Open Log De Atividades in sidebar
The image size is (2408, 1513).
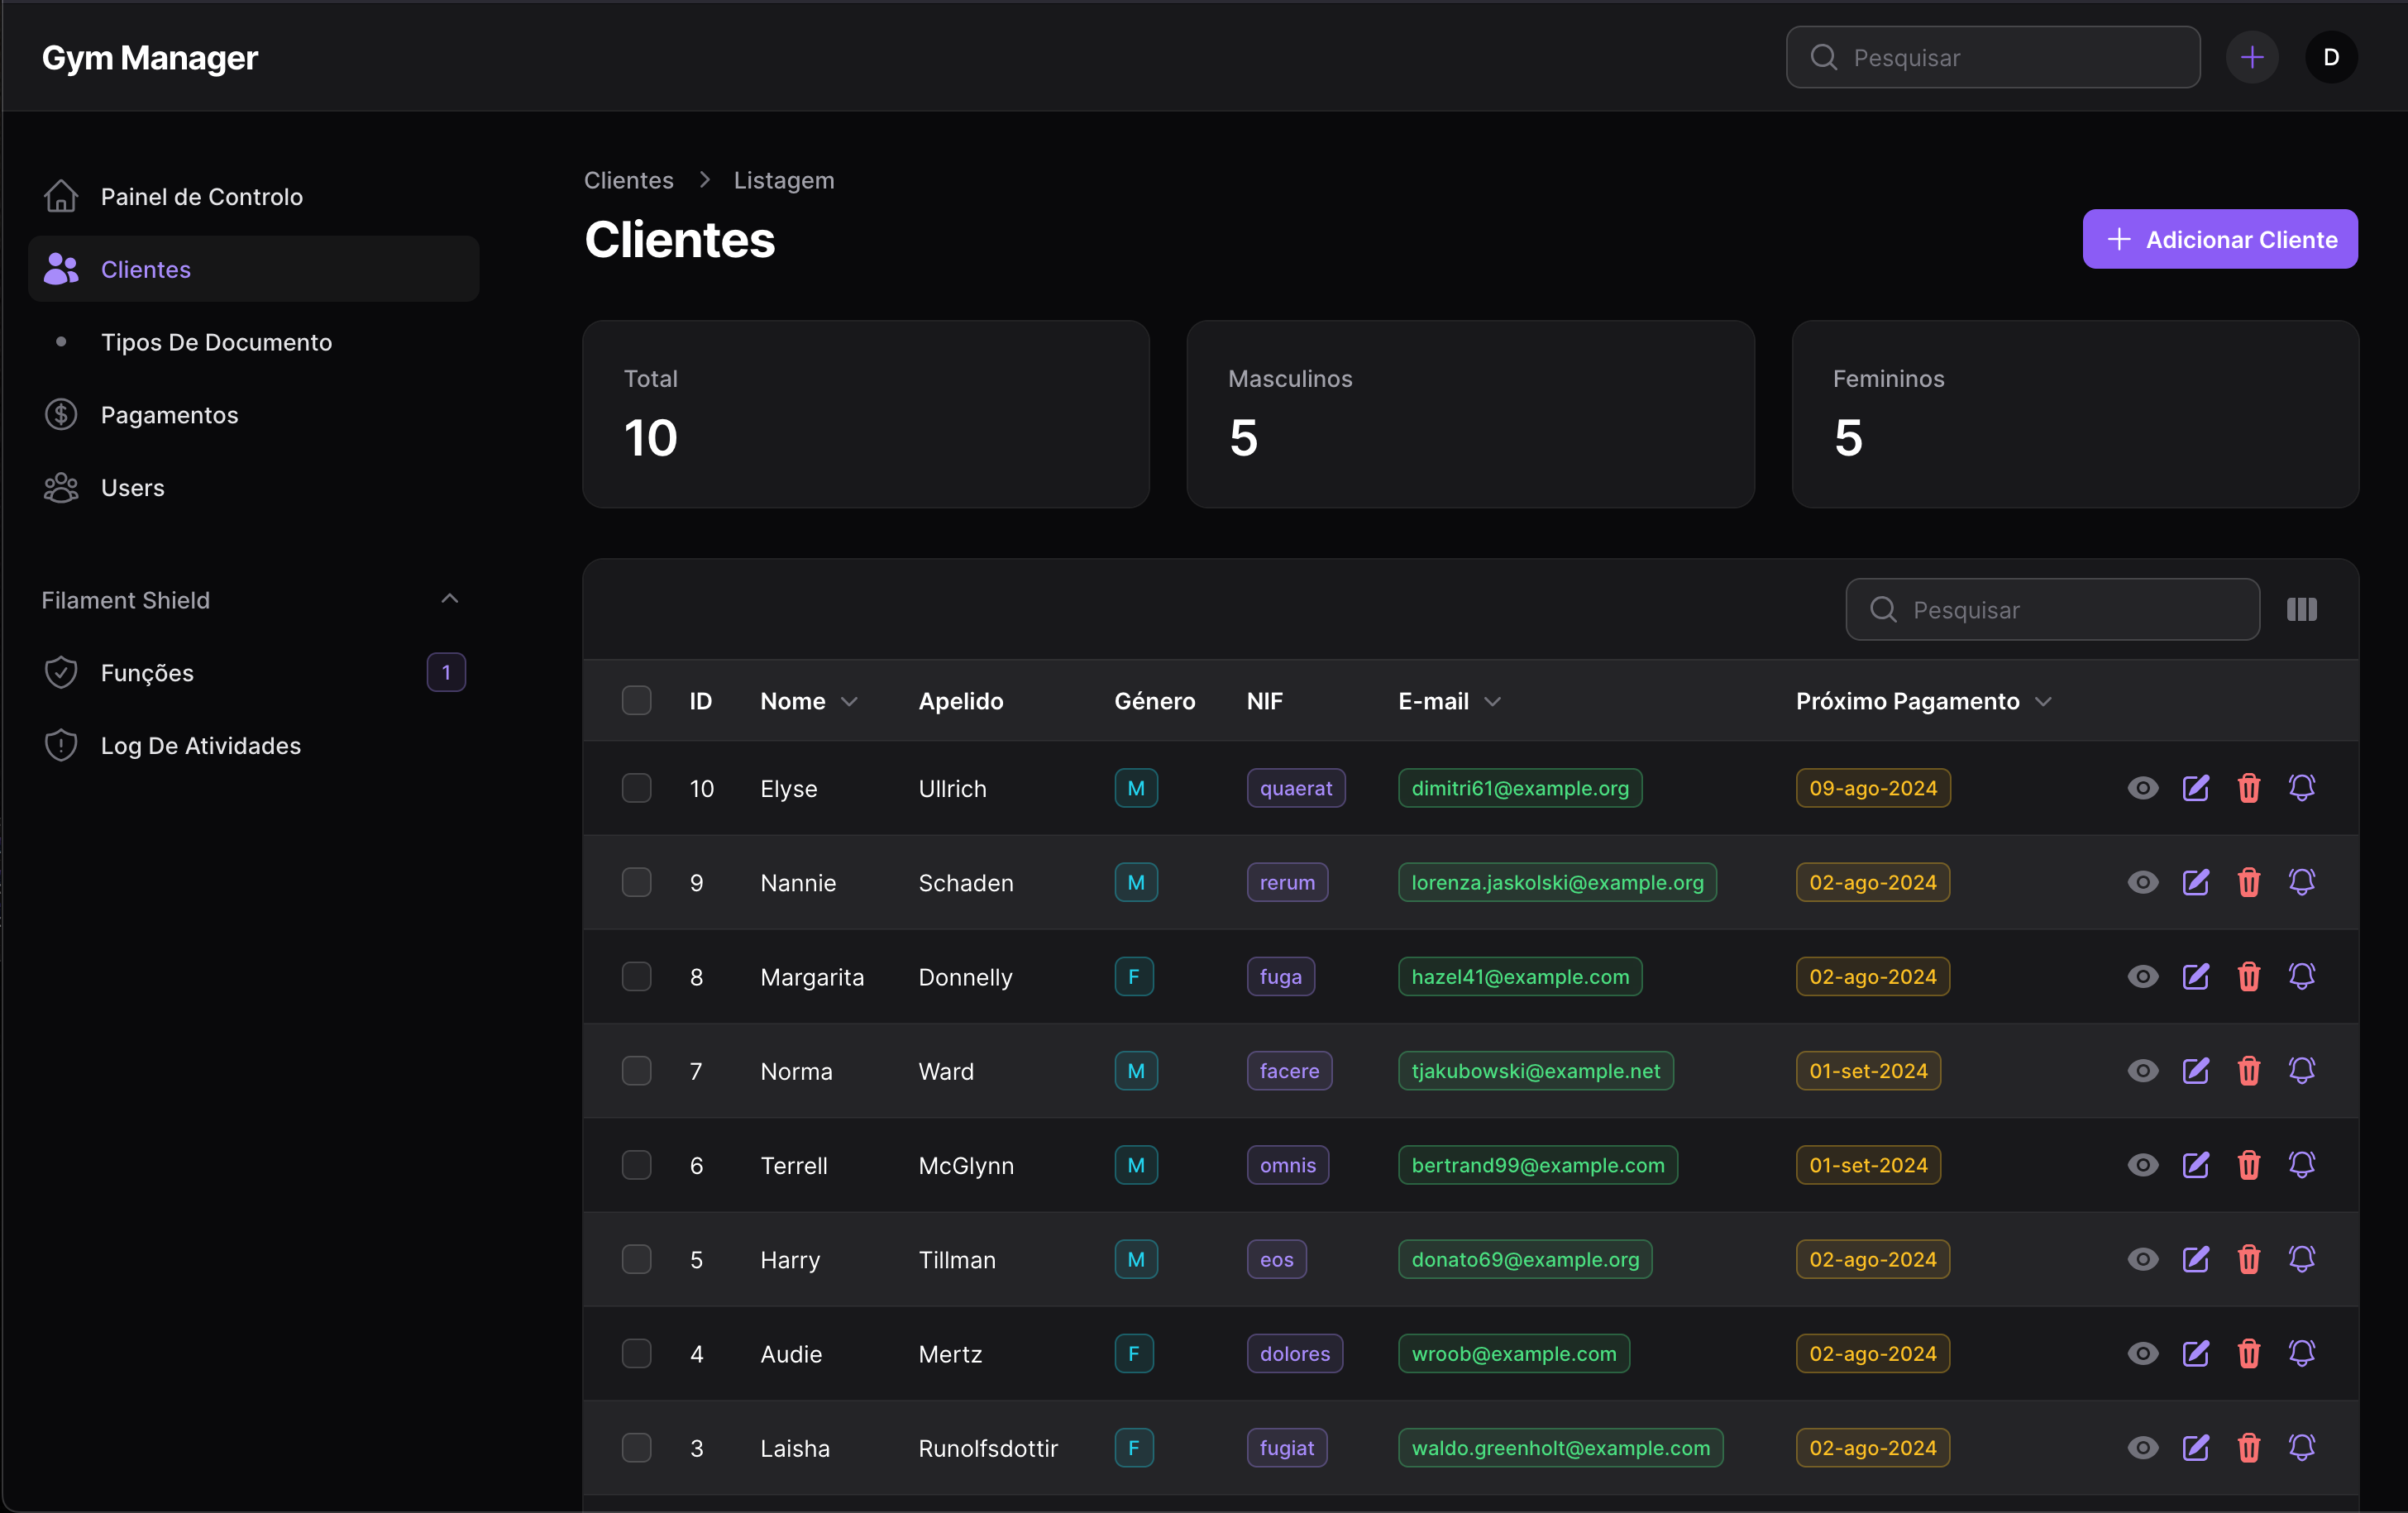[x=253, y=746]
